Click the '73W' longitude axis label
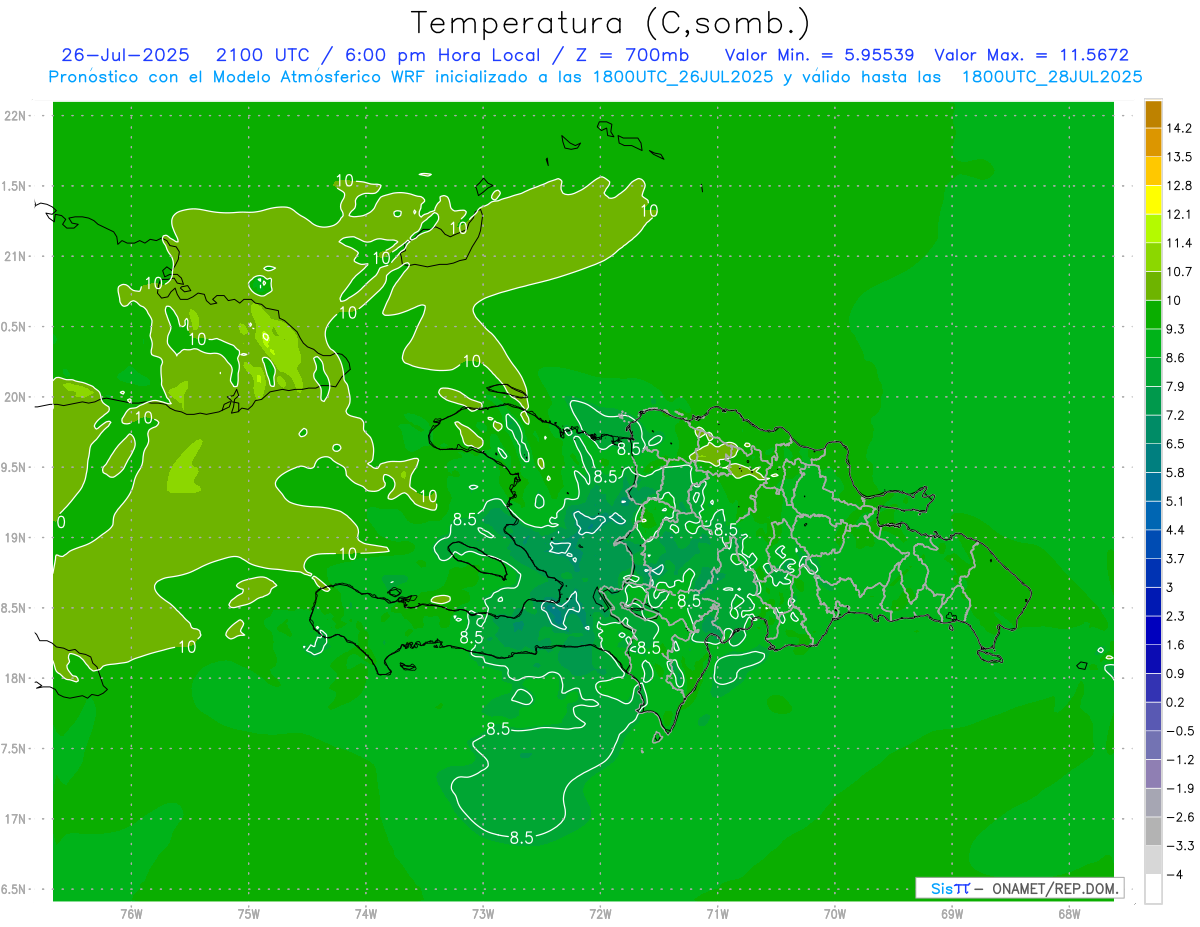 (x=483, y=914)
